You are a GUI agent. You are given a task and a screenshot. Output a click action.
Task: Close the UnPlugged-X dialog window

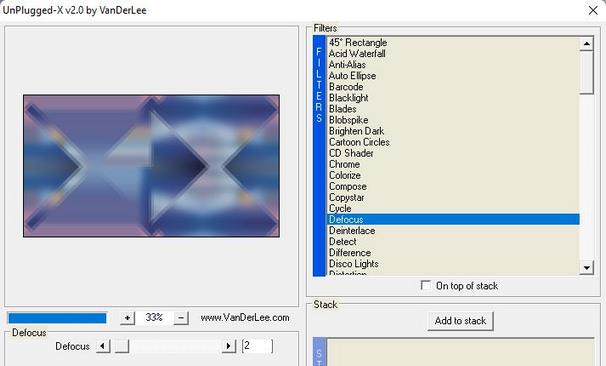click(593, 10)
